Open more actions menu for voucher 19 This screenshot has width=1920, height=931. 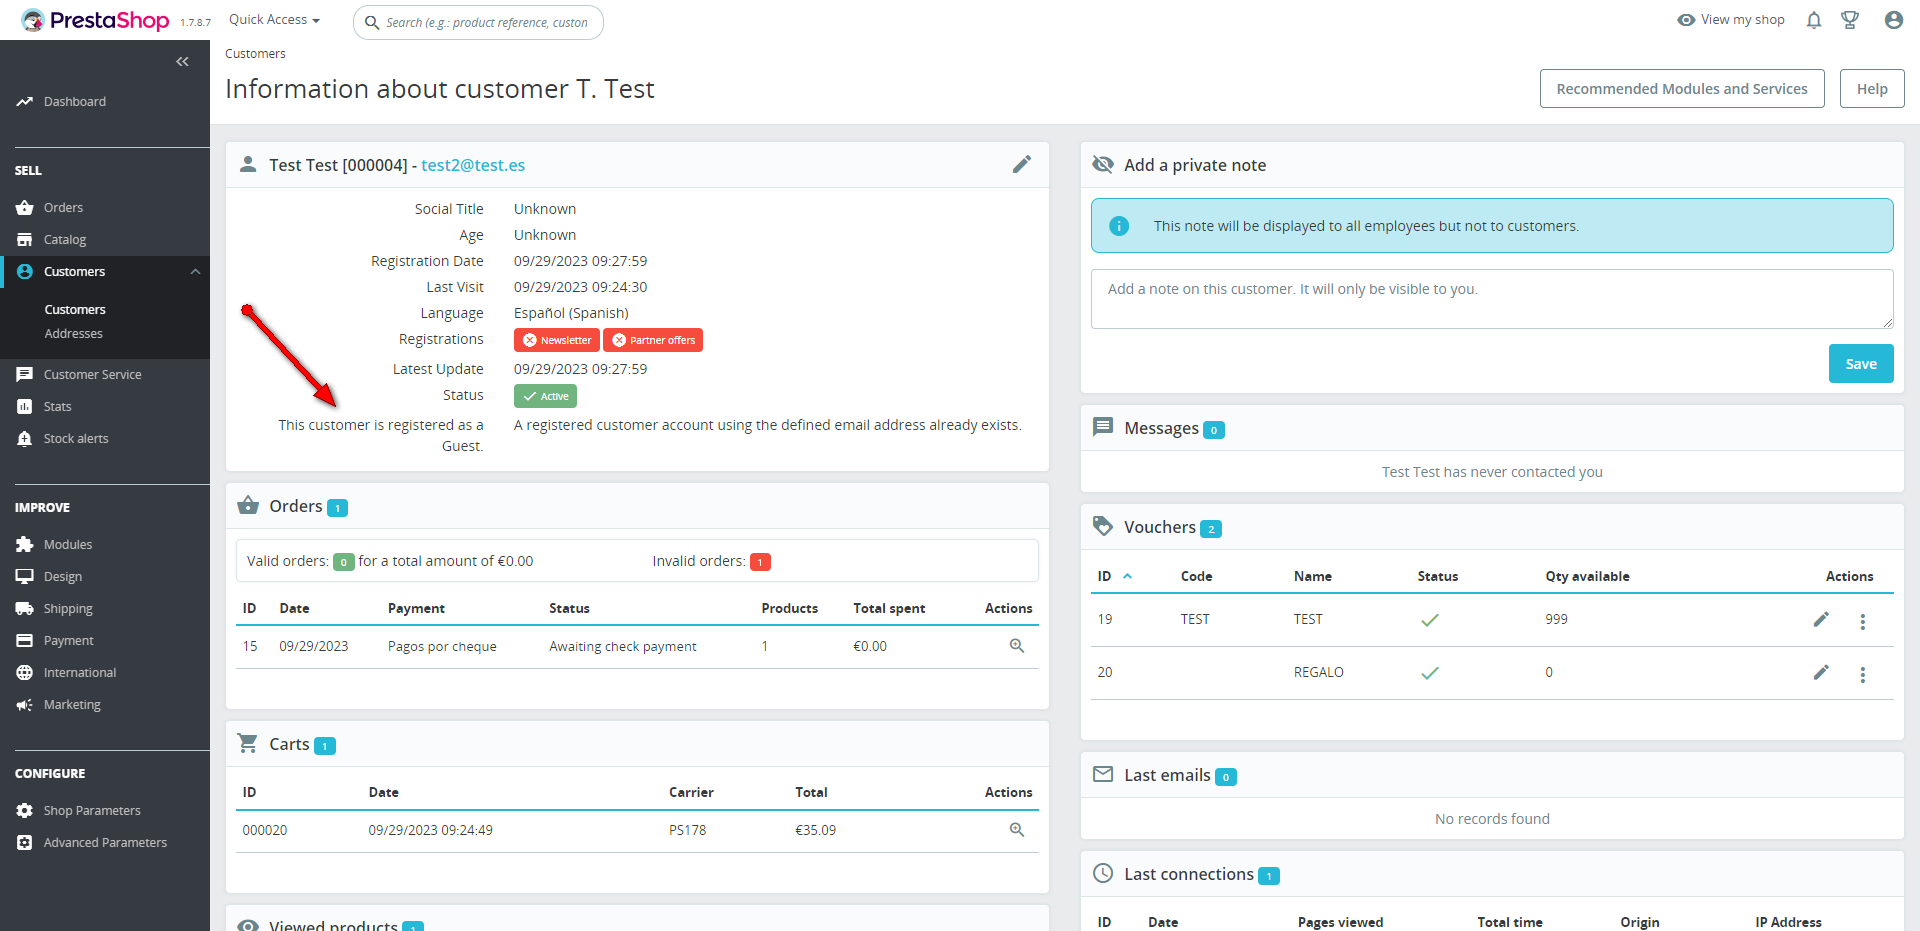1862,621
